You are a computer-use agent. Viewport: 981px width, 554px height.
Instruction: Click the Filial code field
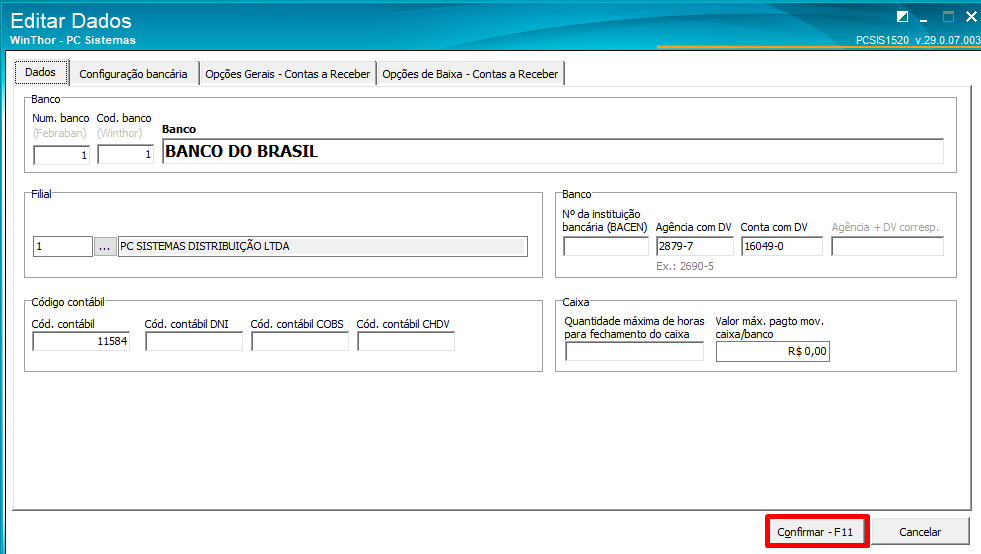63,246
